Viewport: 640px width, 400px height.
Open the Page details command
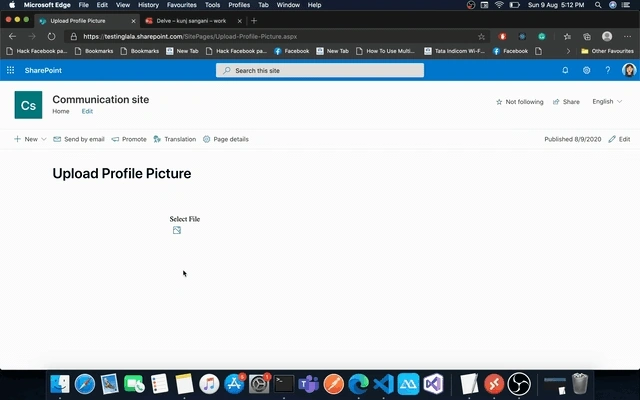click(226, 139)
